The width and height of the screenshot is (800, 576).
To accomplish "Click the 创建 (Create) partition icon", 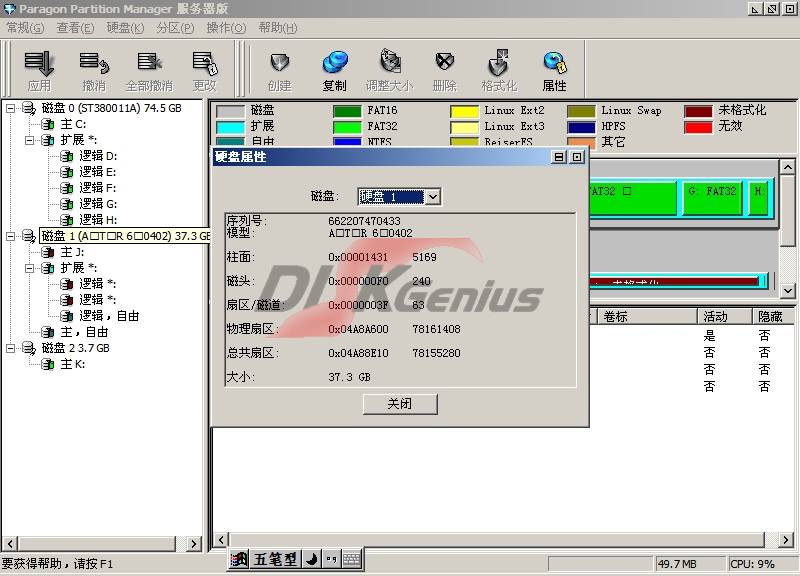I will [280, 64].
